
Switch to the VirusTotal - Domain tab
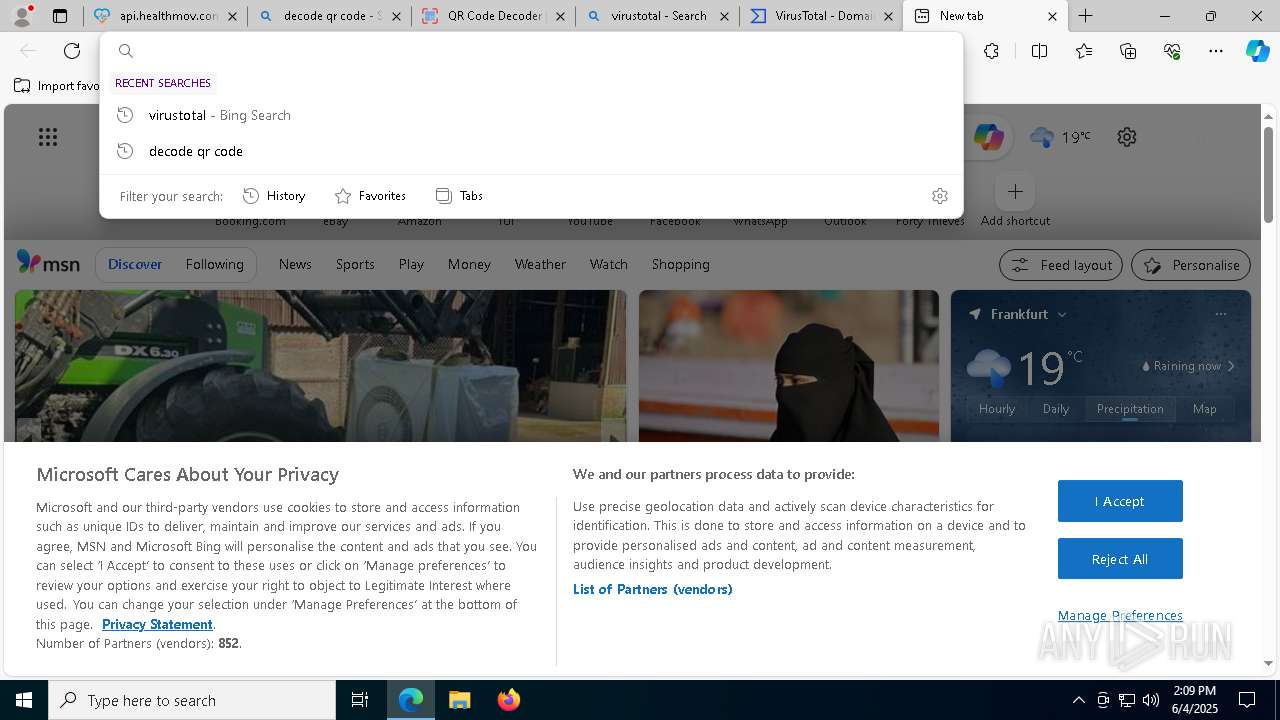pos(821,16)
